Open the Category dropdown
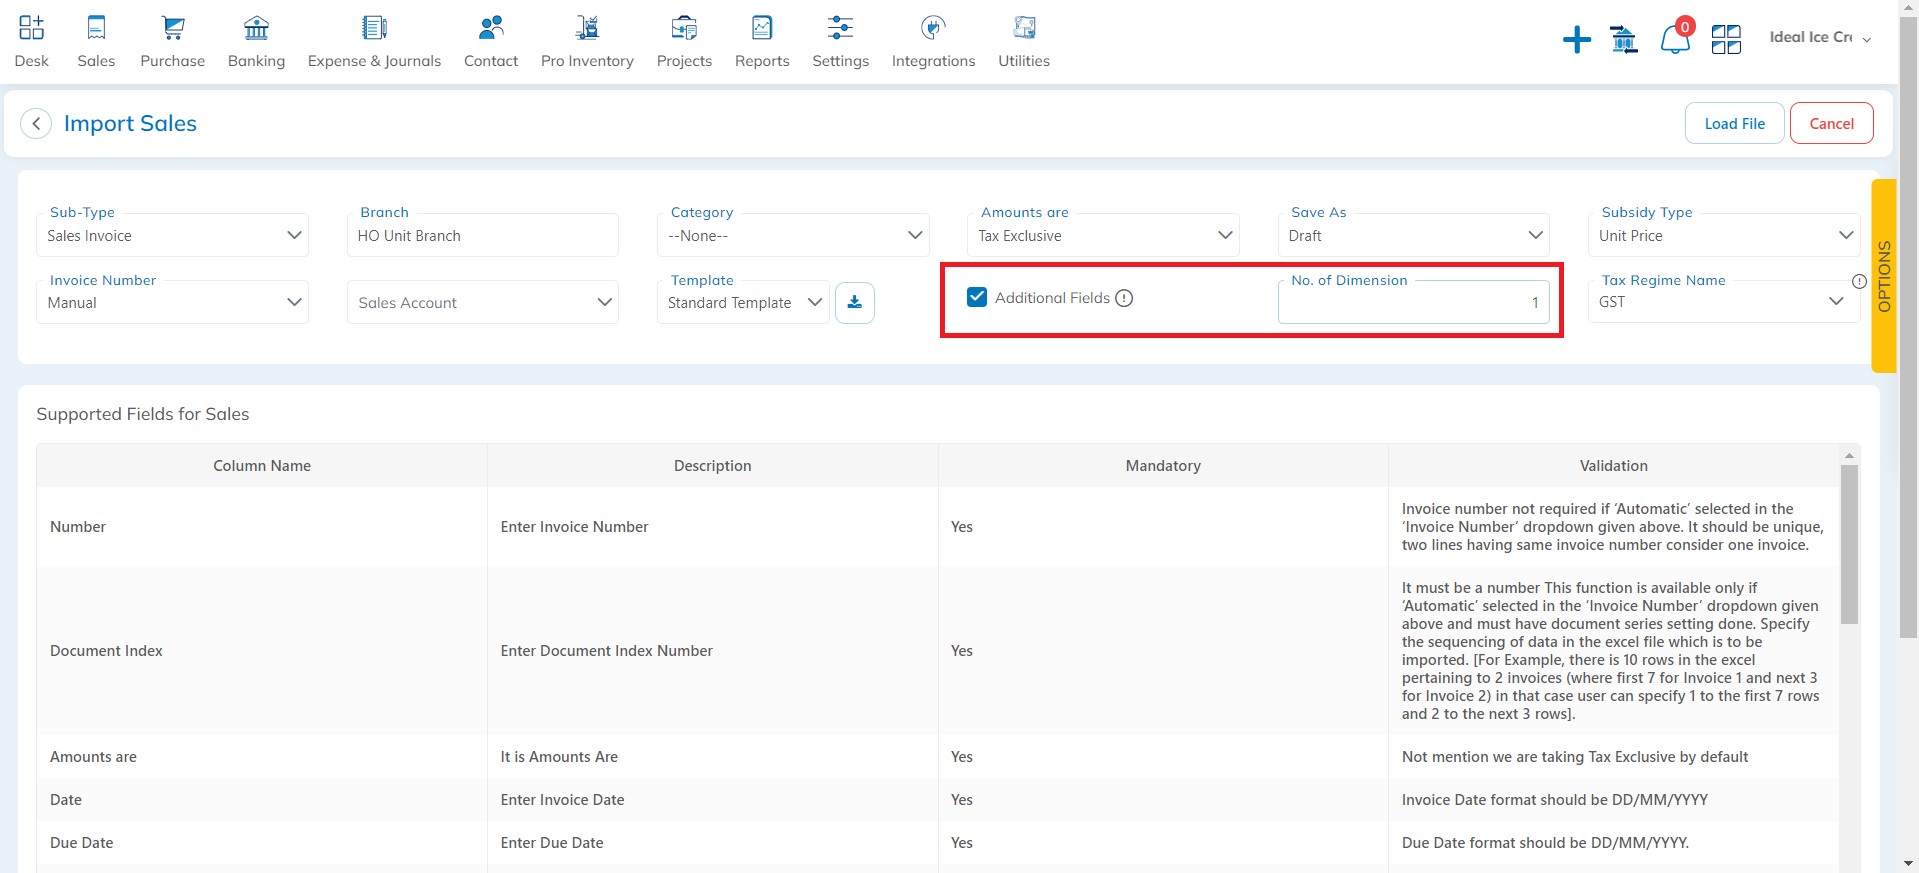The width and height of the screenshot is (1919, 873). coord(793,236)
